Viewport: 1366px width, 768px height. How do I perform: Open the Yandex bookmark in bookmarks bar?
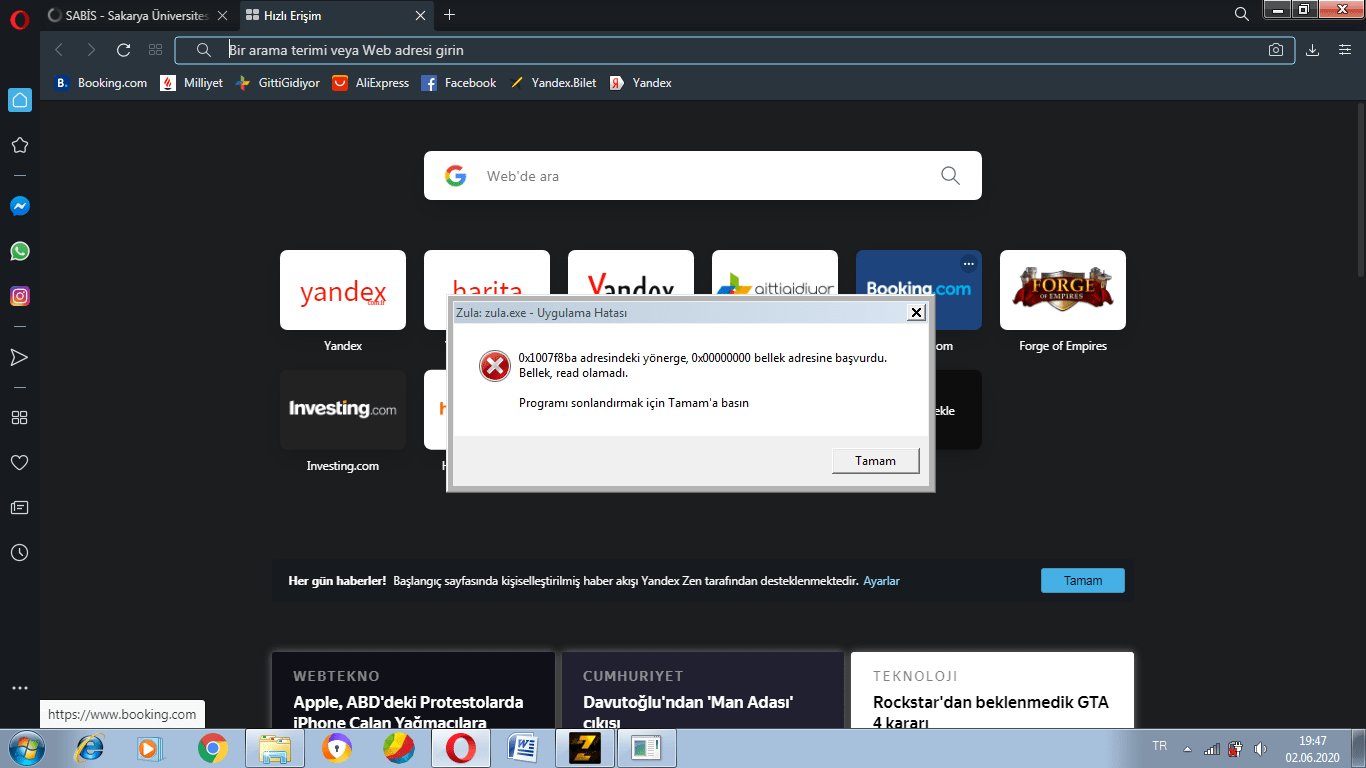click(641, 83)
